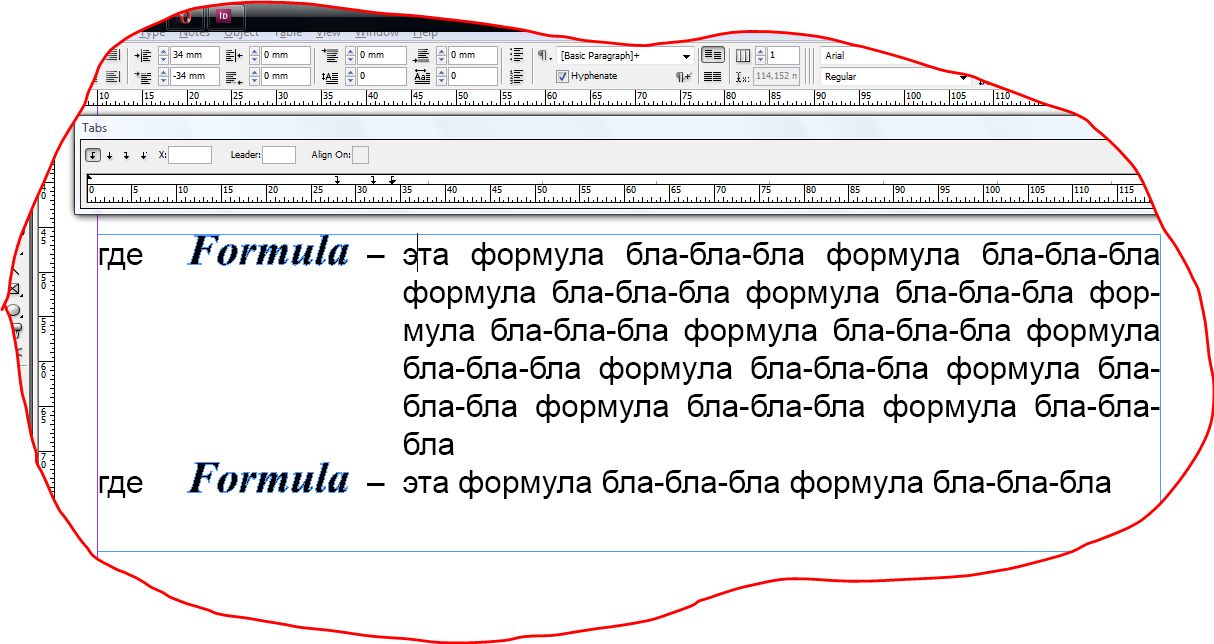Step the space before 0 mm spinner
The image size is (1214, 644).
[x=350, y=55]
